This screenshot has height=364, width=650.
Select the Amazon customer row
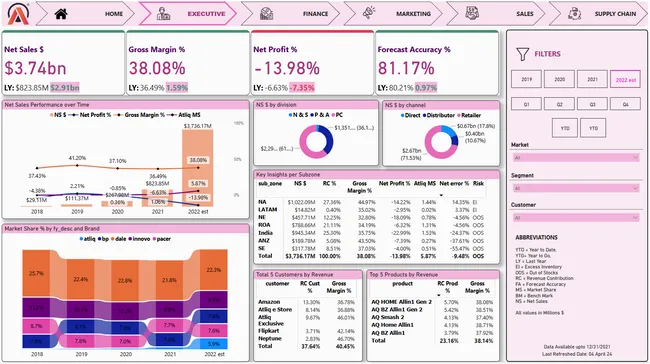coord(307,302)
